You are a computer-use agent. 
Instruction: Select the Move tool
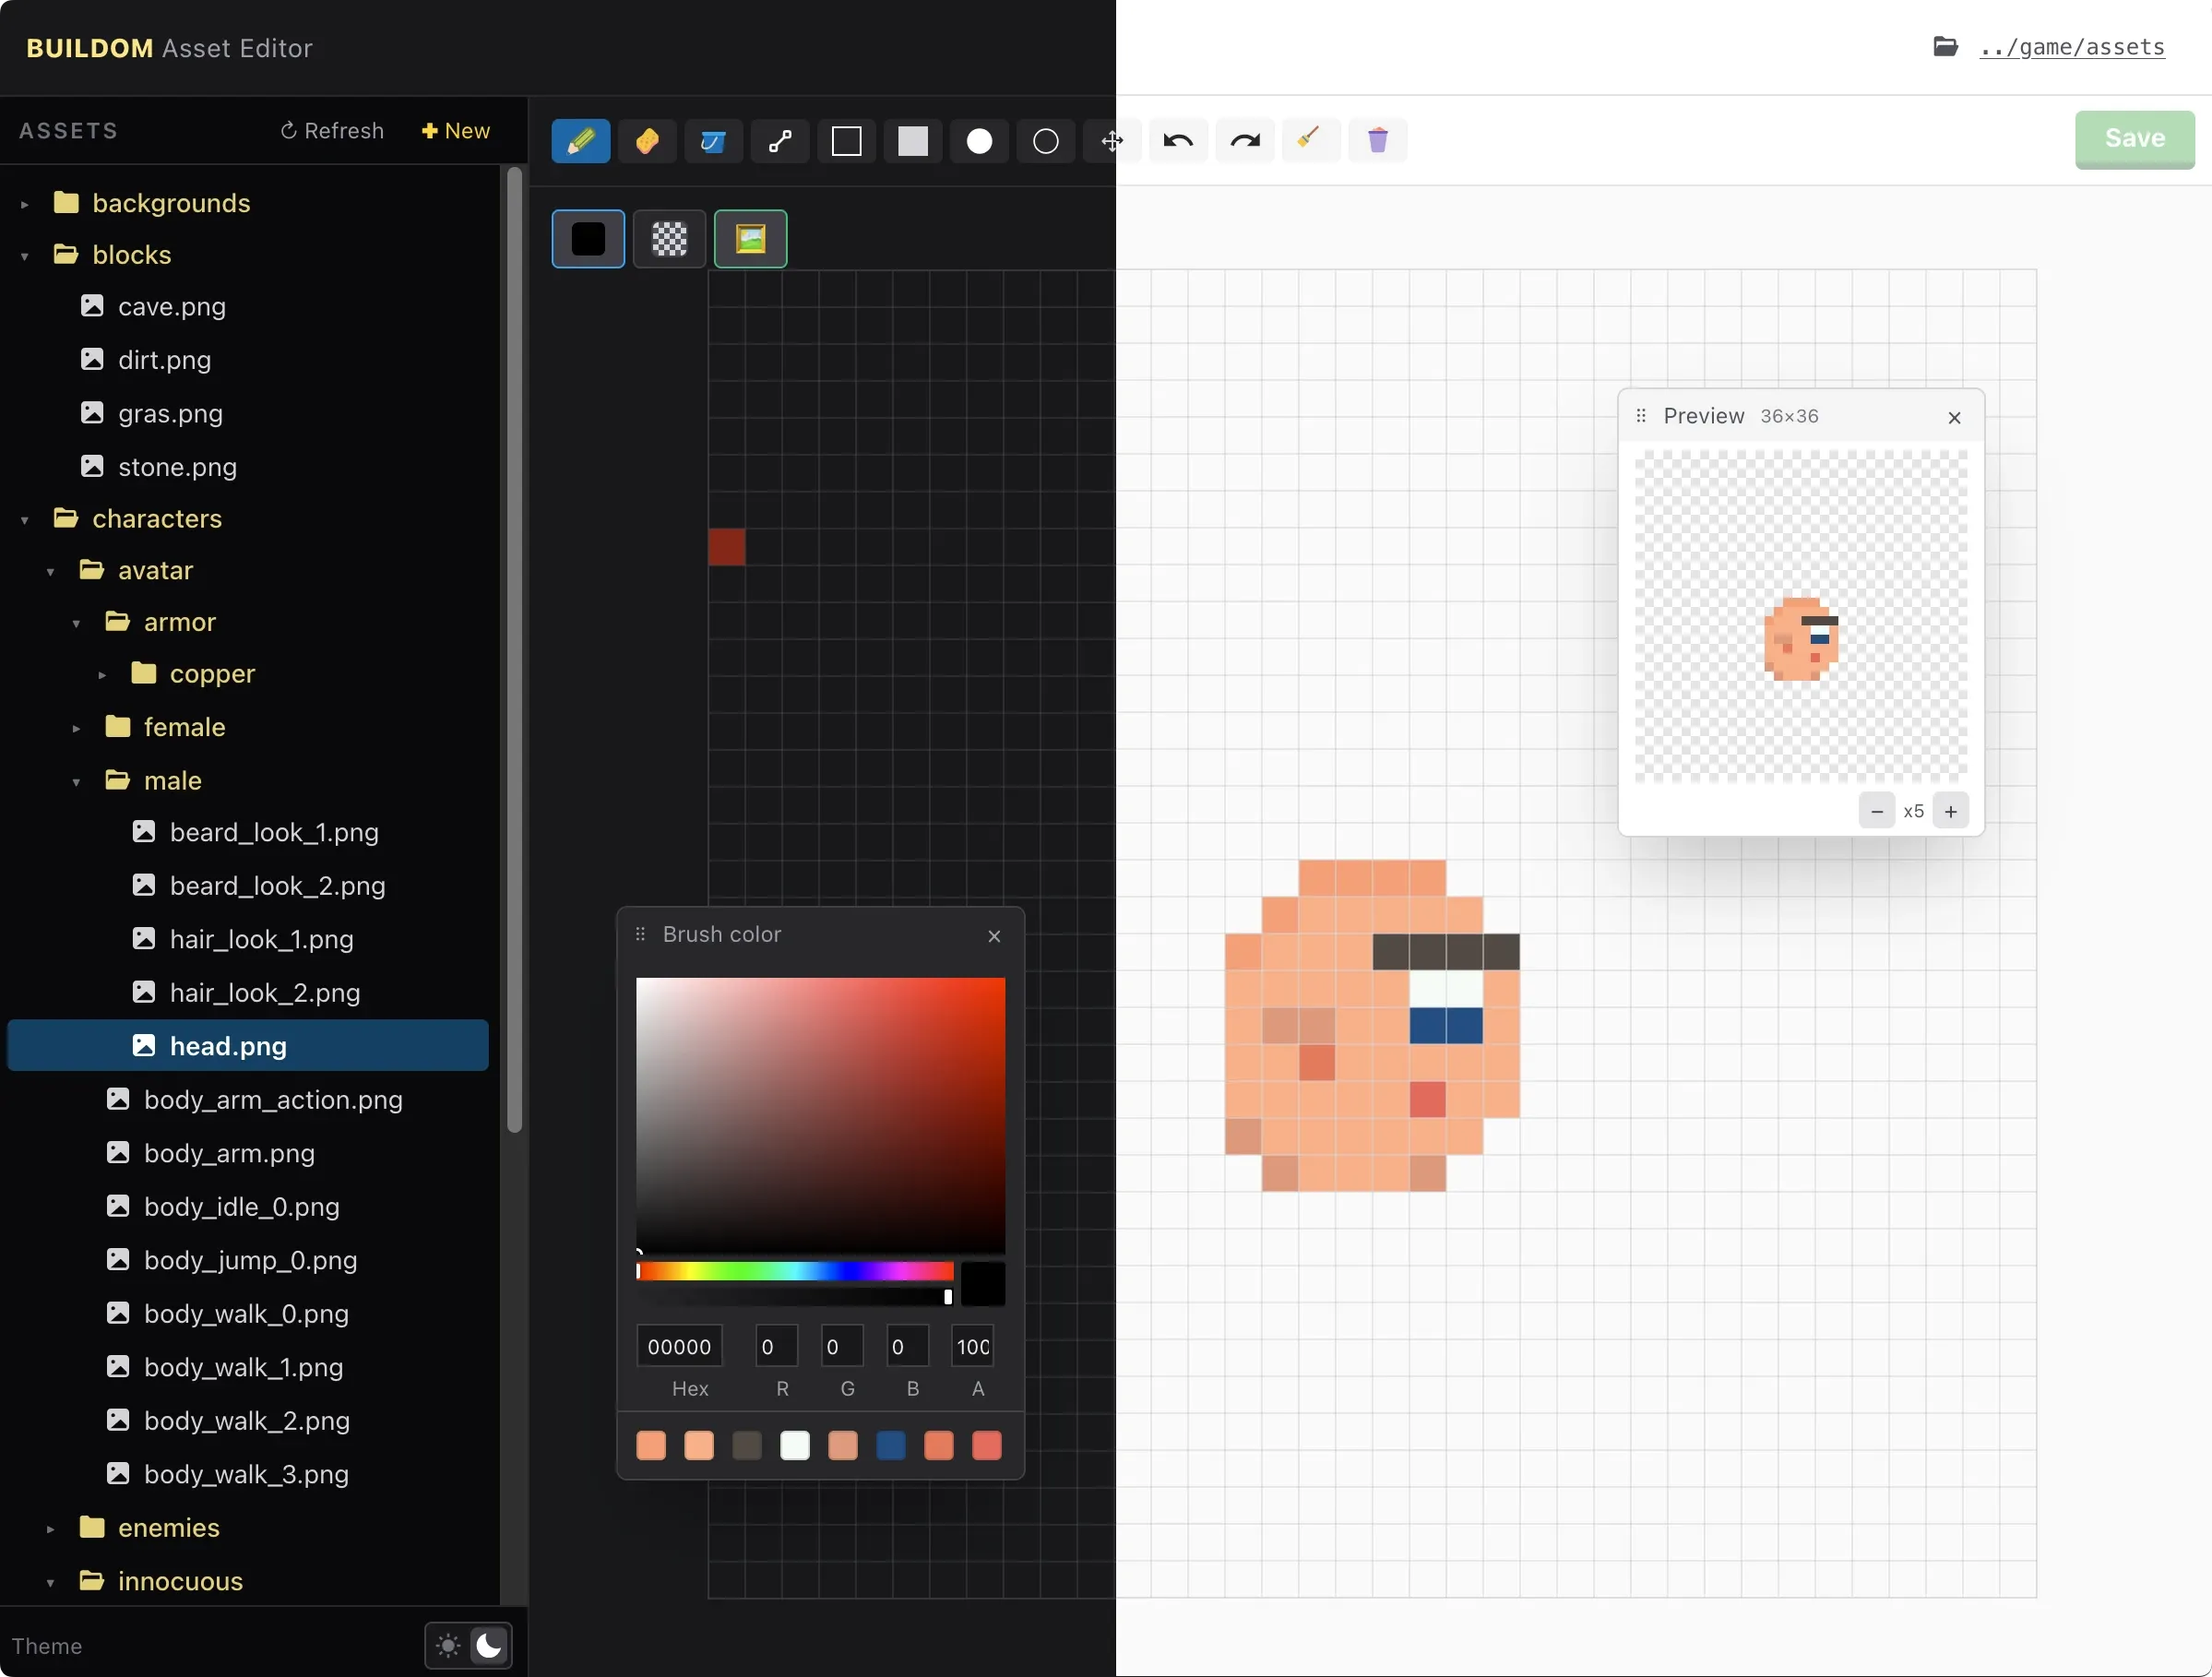pyautogui.click(x=1112, y=141)
